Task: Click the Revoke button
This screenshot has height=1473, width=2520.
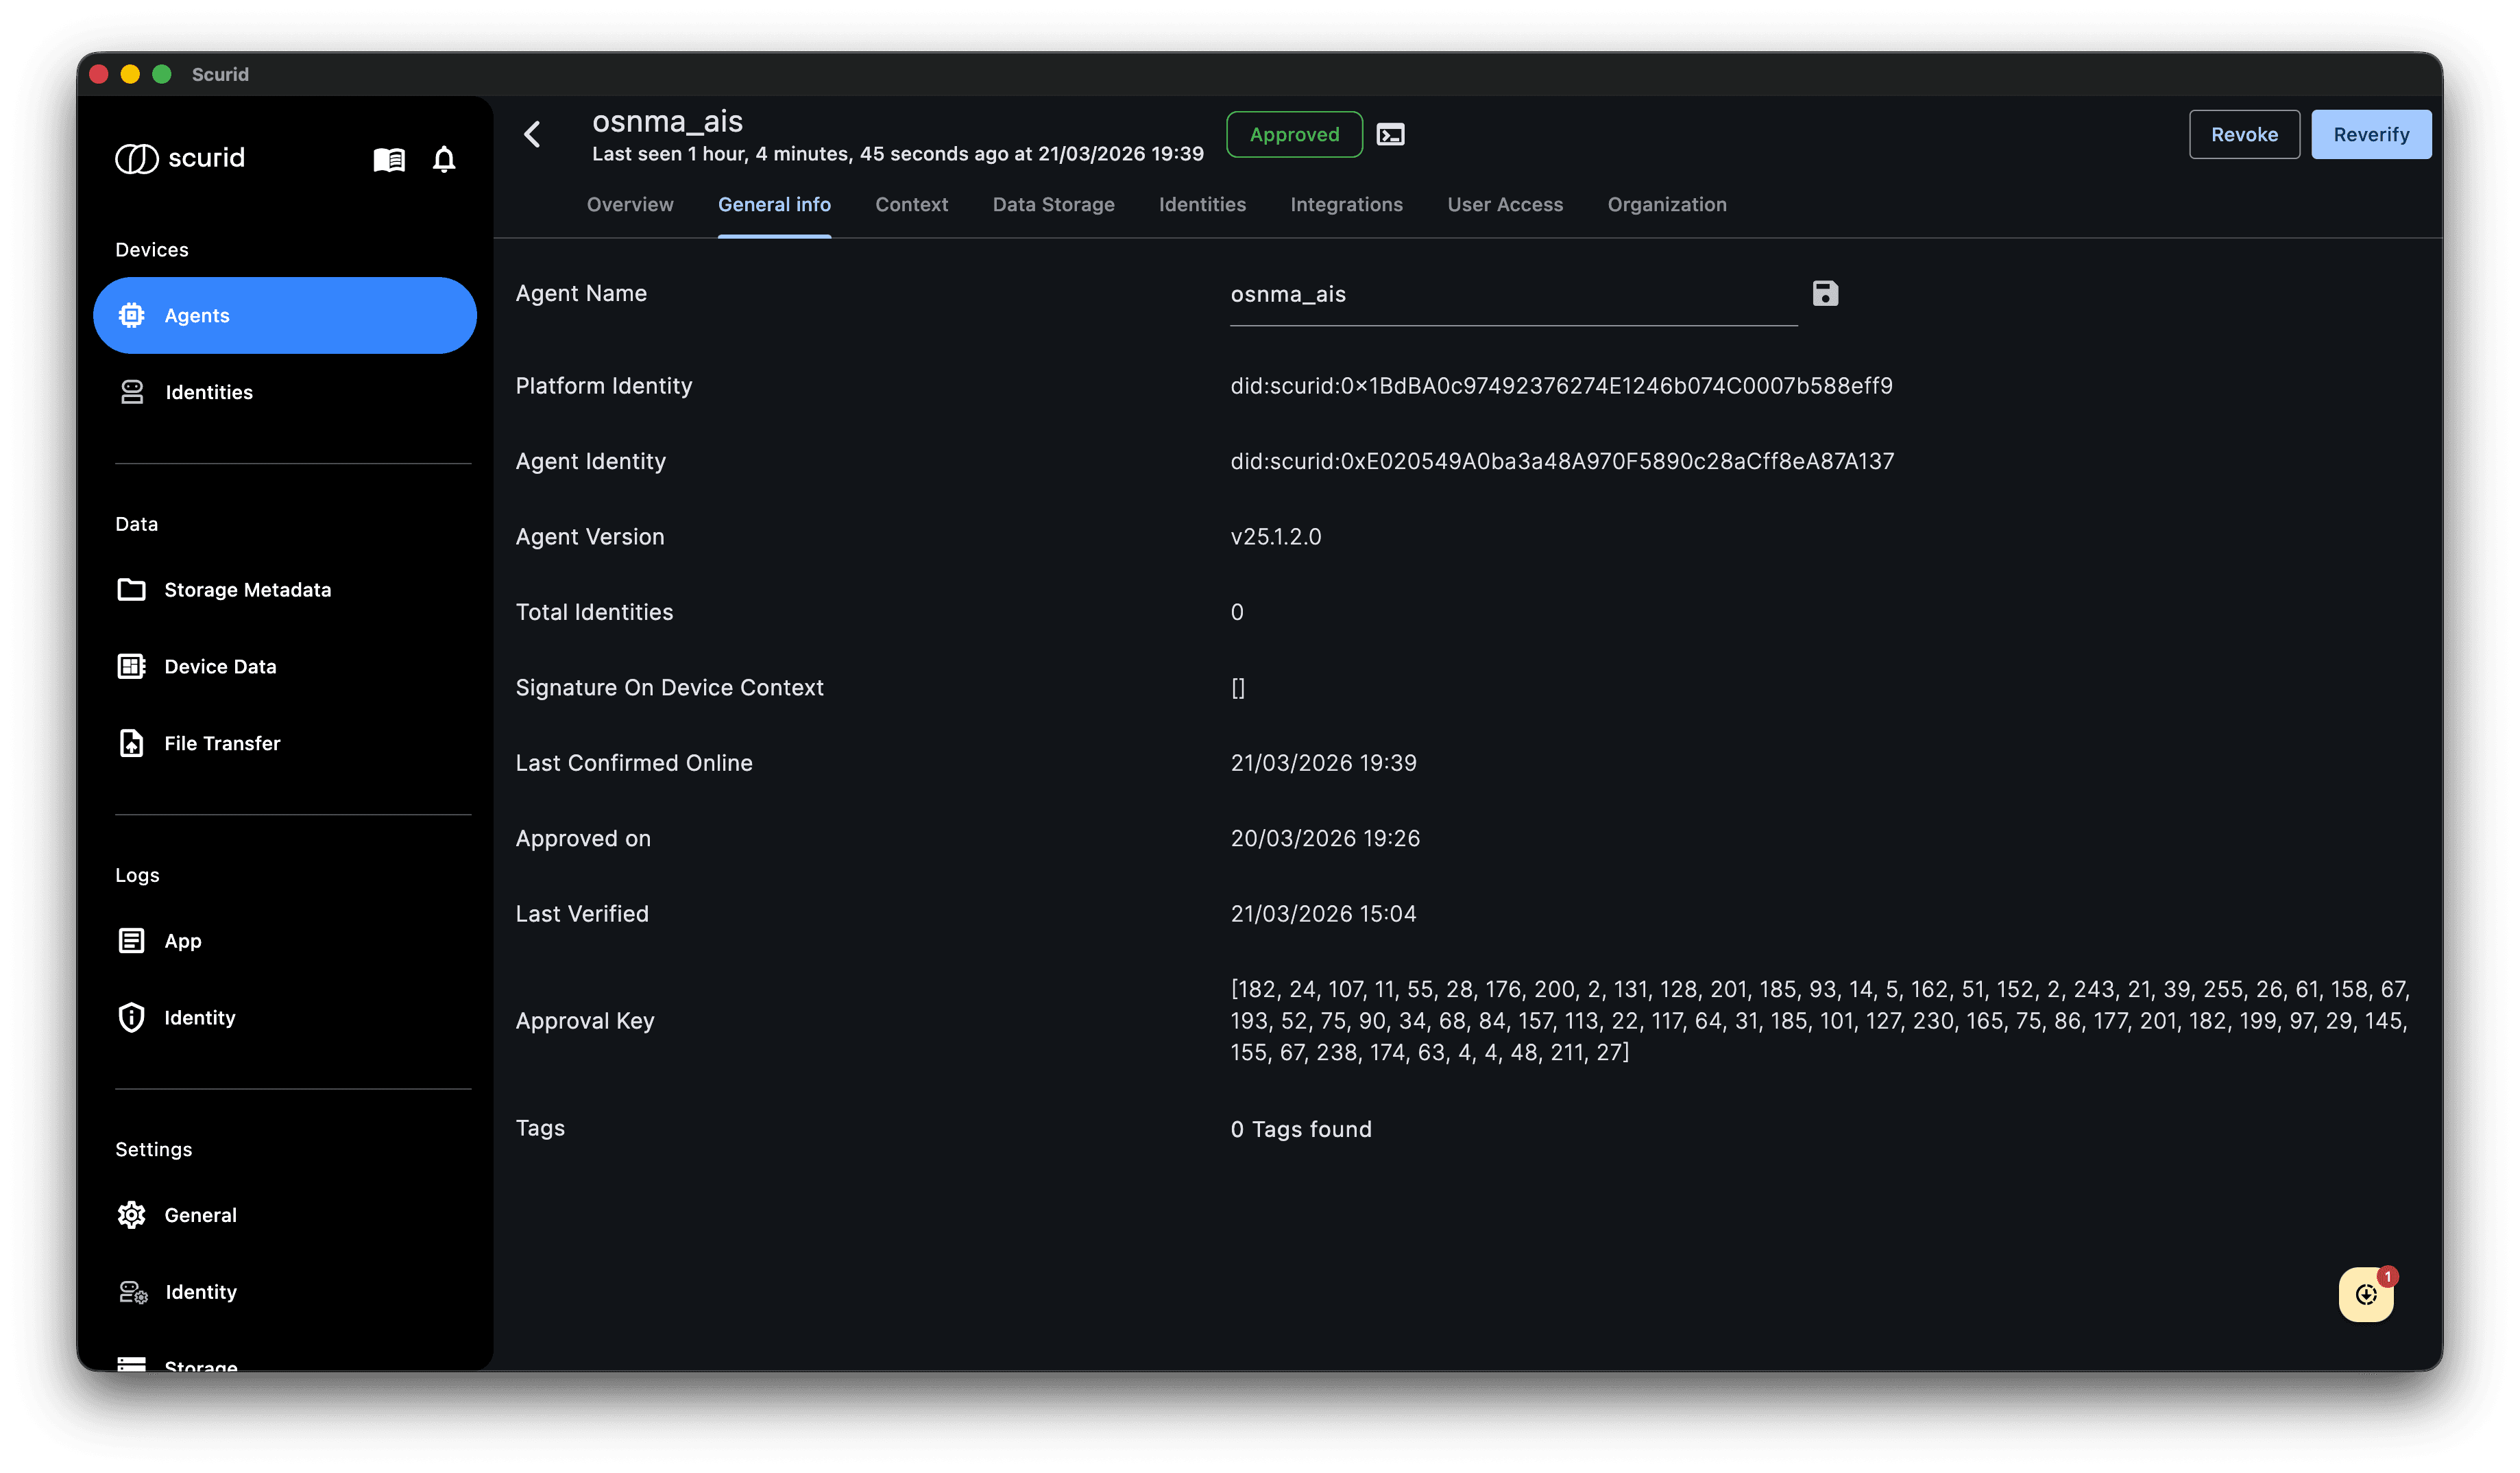Action: pyautogui.click(x=2244, y=134)
